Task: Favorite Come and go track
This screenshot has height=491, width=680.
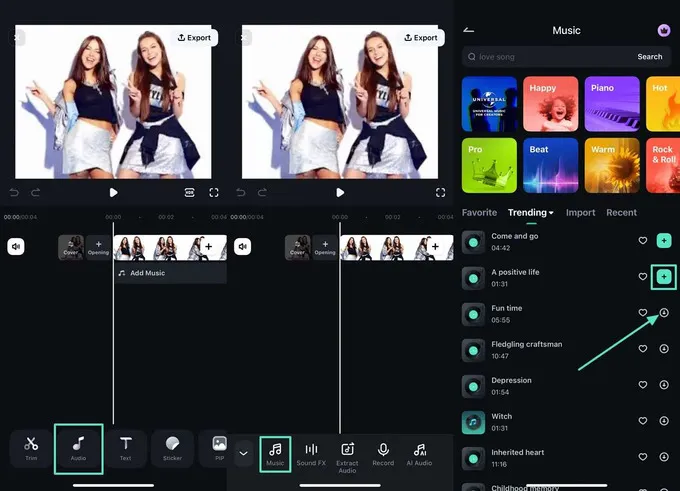Action: point(643,241)
